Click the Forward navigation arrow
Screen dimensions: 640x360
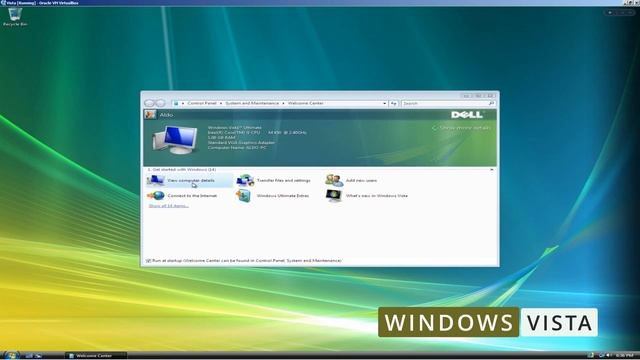[x=160, y=104]
